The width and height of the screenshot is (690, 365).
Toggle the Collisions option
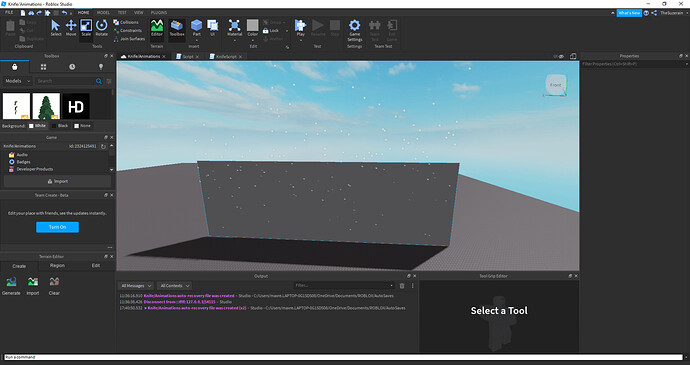tap(126, 22)
